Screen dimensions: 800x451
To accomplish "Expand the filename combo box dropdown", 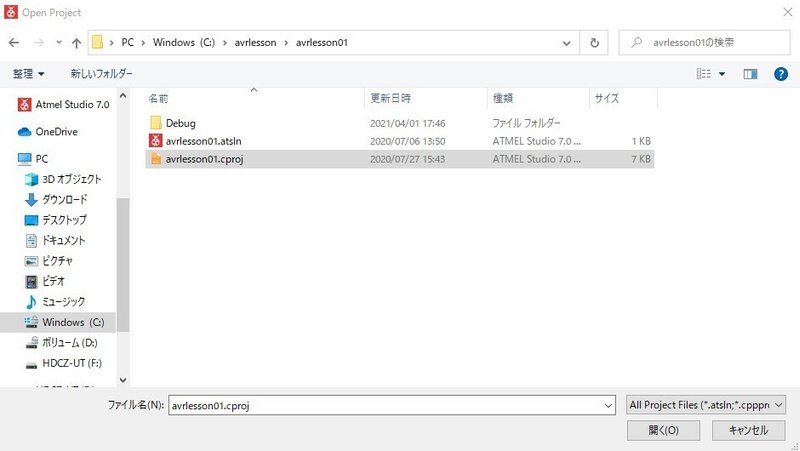I will 608,406.
